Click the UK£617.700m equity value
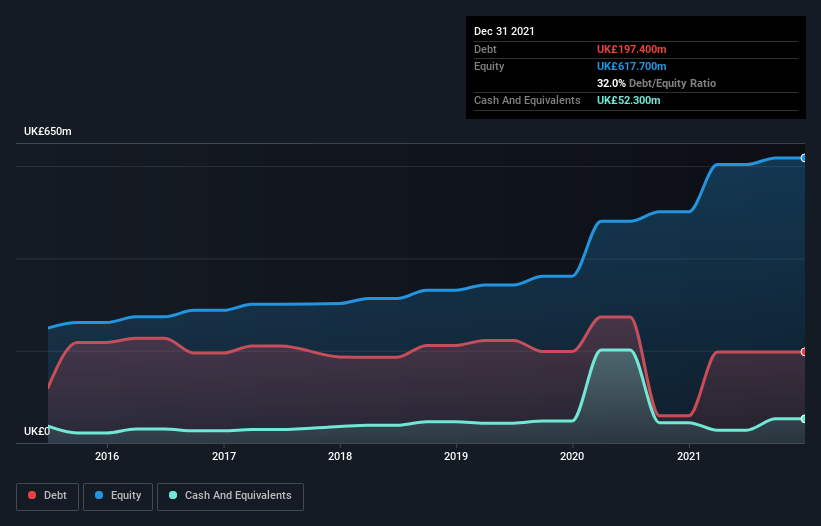821x526 pixels. [631, 66]
